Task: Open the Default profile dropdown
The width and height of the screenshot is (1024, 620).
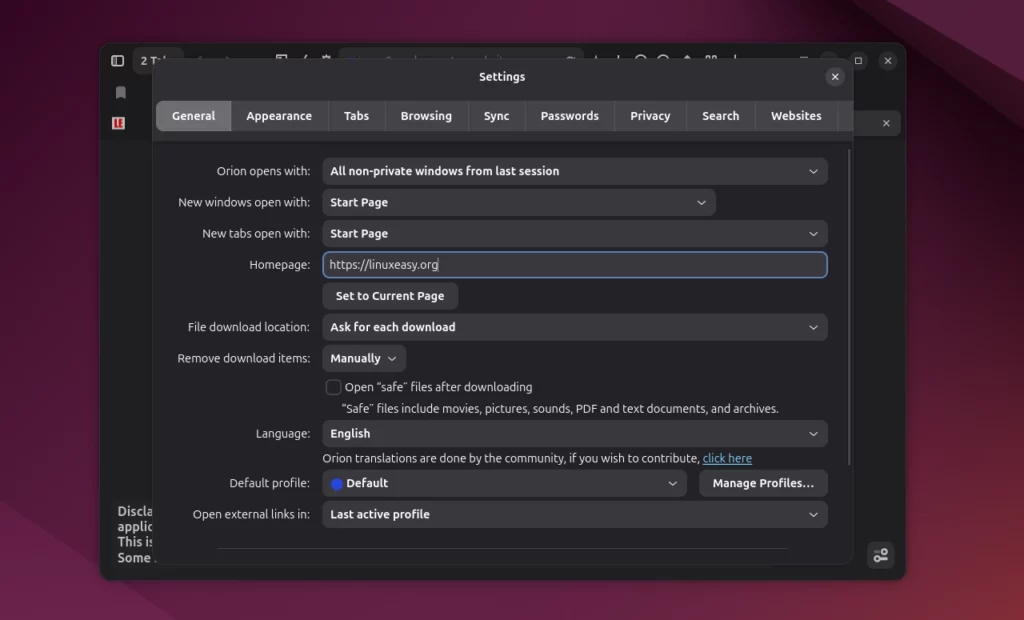Action: click(x=504, y=483)
